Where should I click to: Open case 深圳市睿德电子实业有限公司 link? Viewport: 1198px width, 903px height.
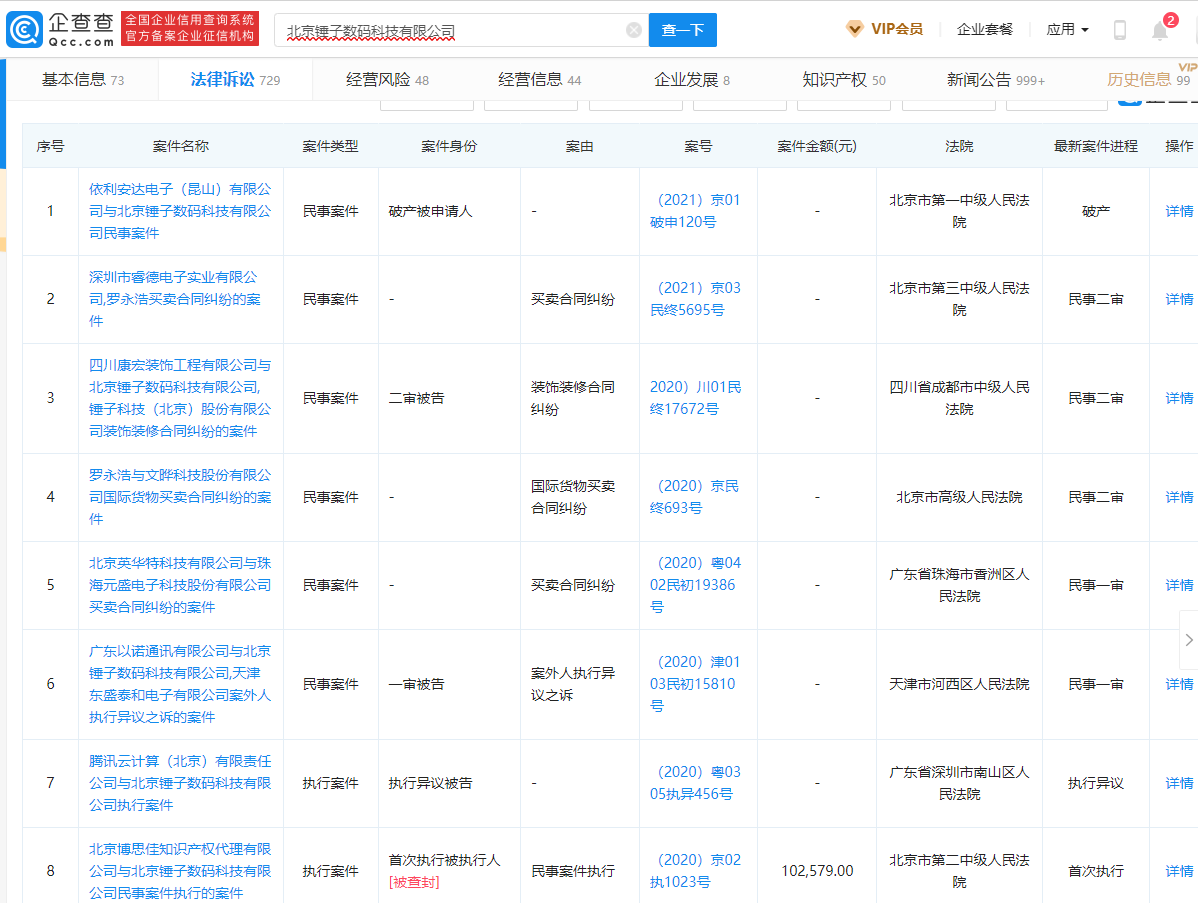click(174, 299)
